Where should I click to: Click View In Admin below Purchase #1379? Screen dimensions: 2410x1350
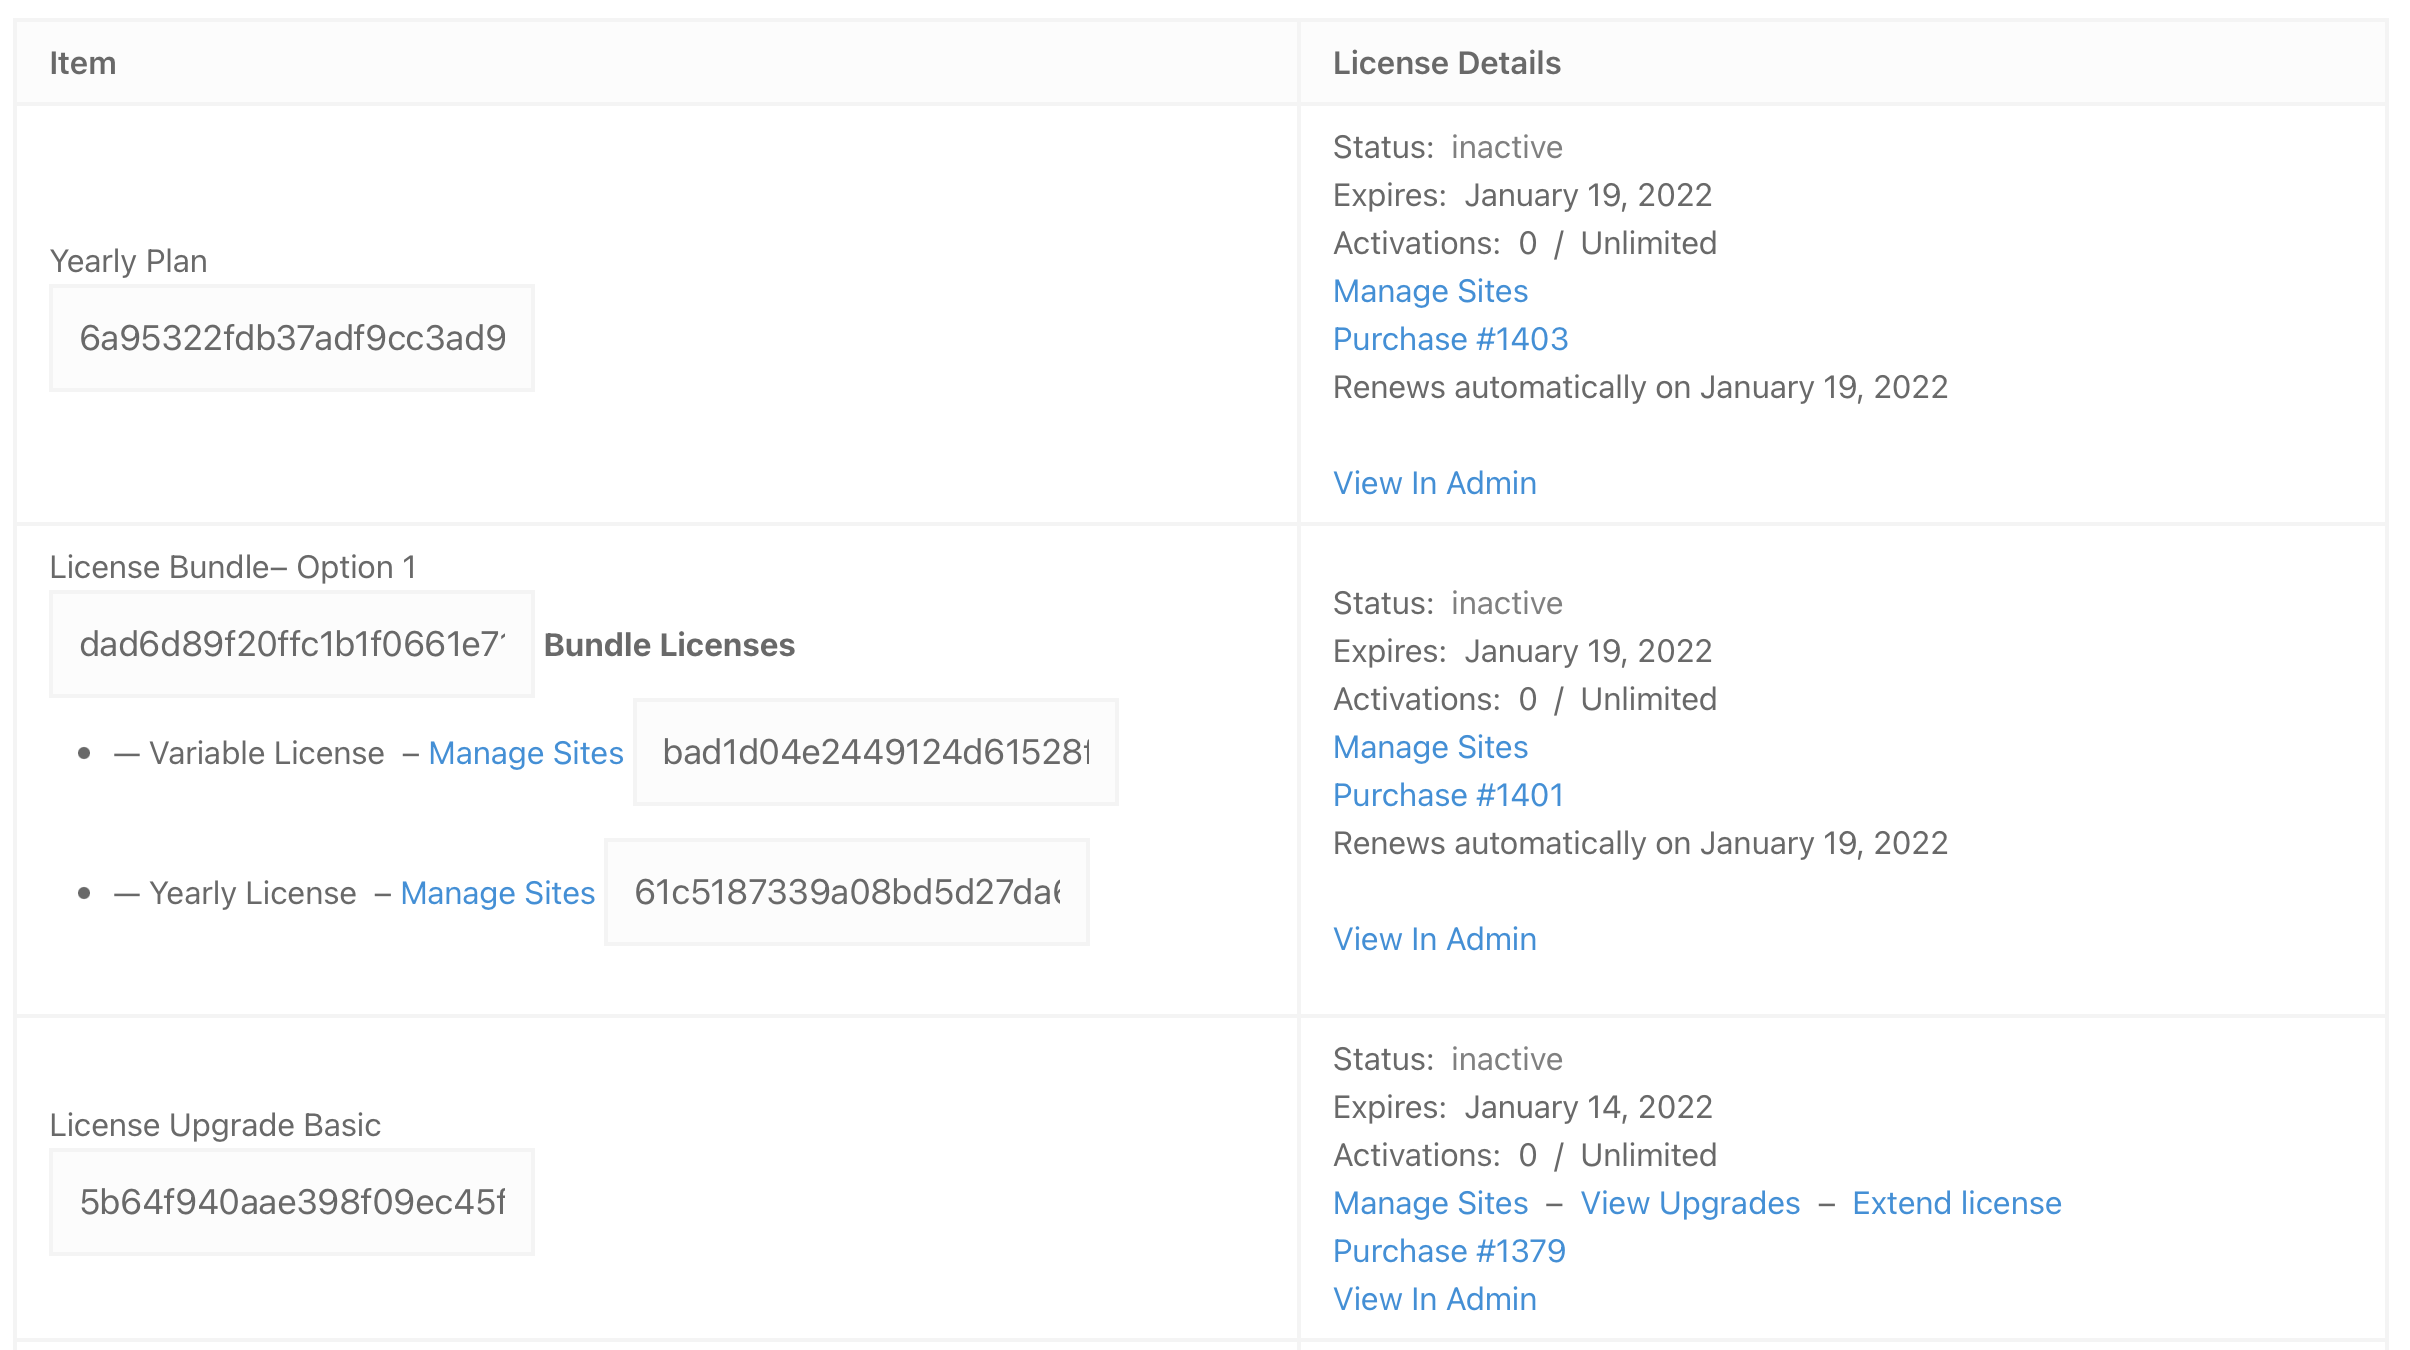[x=1434, y=1299]
